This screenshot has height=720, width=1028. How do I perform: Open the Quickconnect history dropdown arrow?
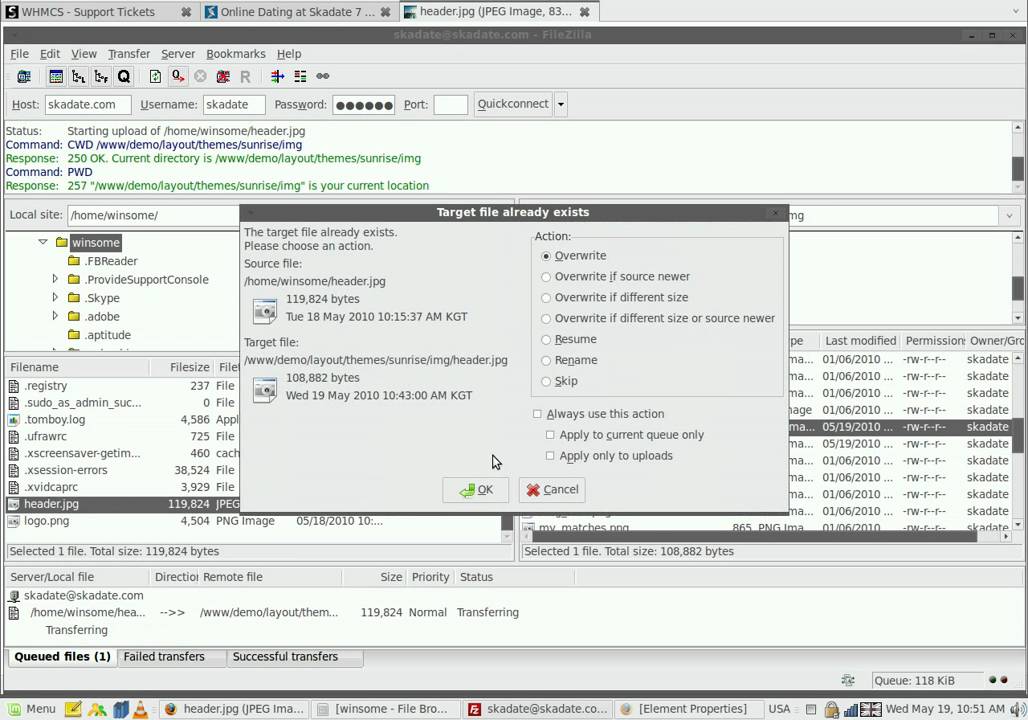[x=561, y=104]
